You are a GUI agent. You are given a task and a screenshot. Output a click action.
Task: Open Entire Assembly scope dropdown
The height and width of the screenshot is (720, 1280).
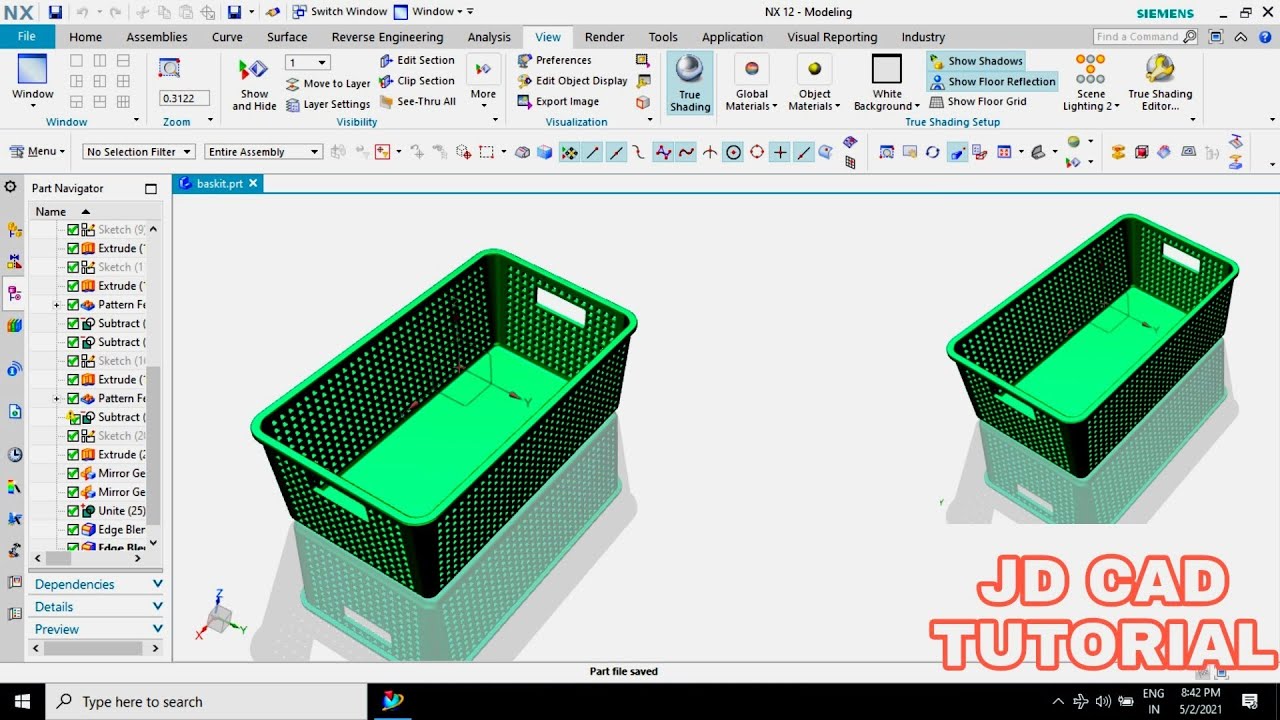click(x=264, y=152)
